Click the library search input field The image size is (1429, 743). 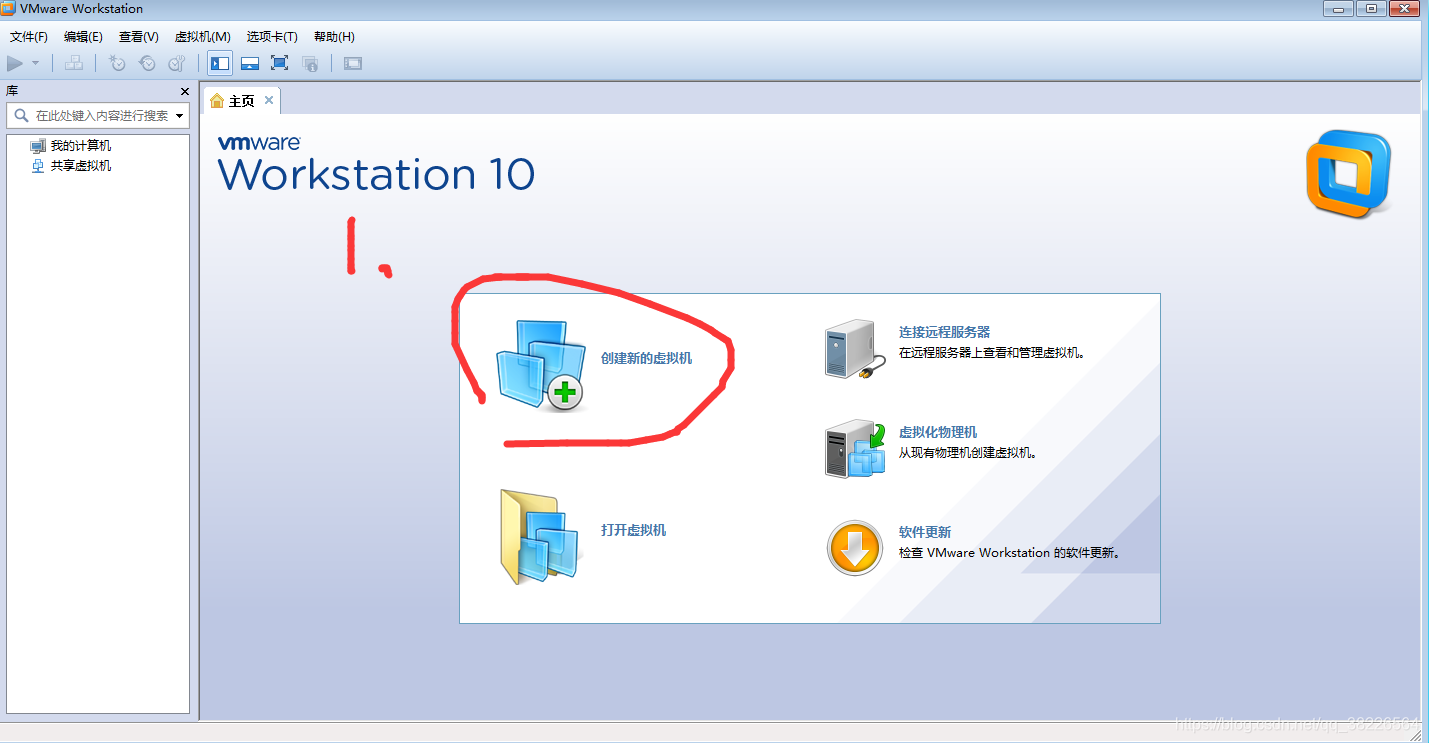98,116
